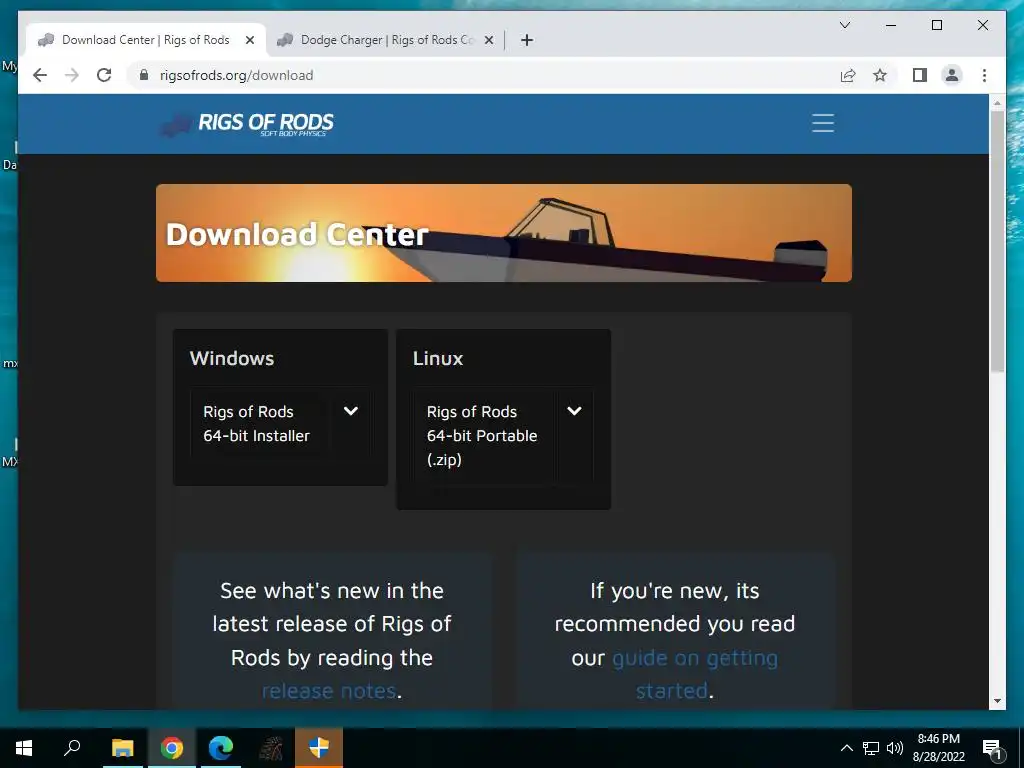
Task: Open the tab search chevron
Action: (844, 25)
